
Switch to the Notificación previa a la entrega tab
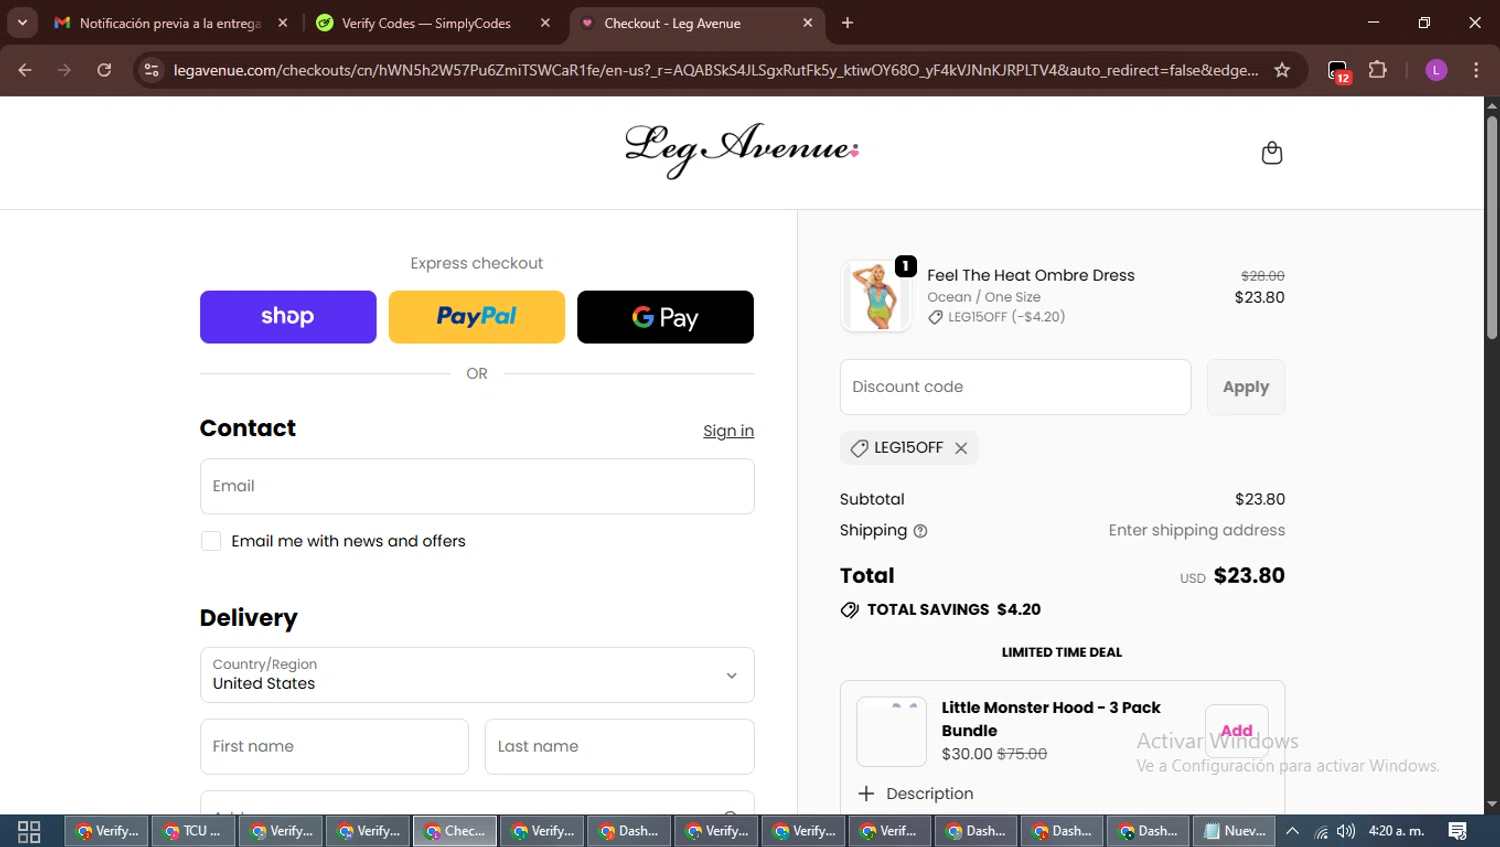[170, 23]
